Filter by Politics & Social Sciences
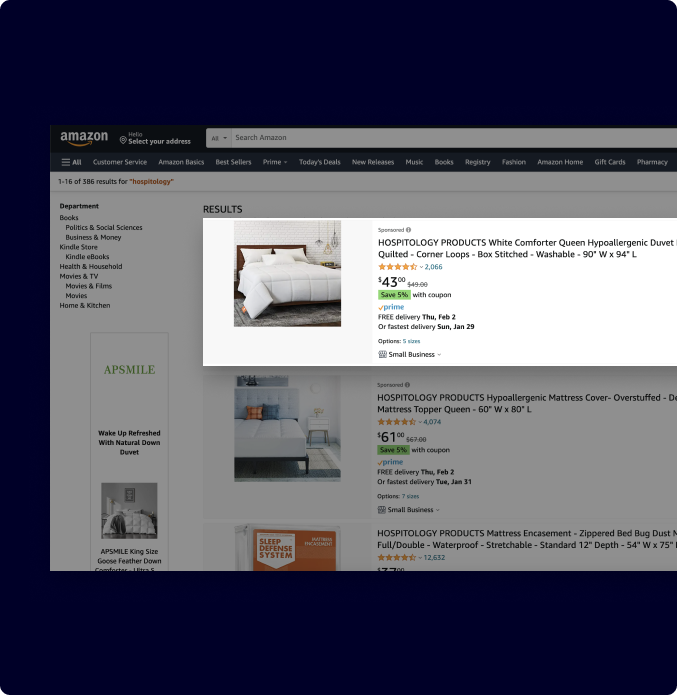The height and width of the screenshot is (695, 677). 104,227
